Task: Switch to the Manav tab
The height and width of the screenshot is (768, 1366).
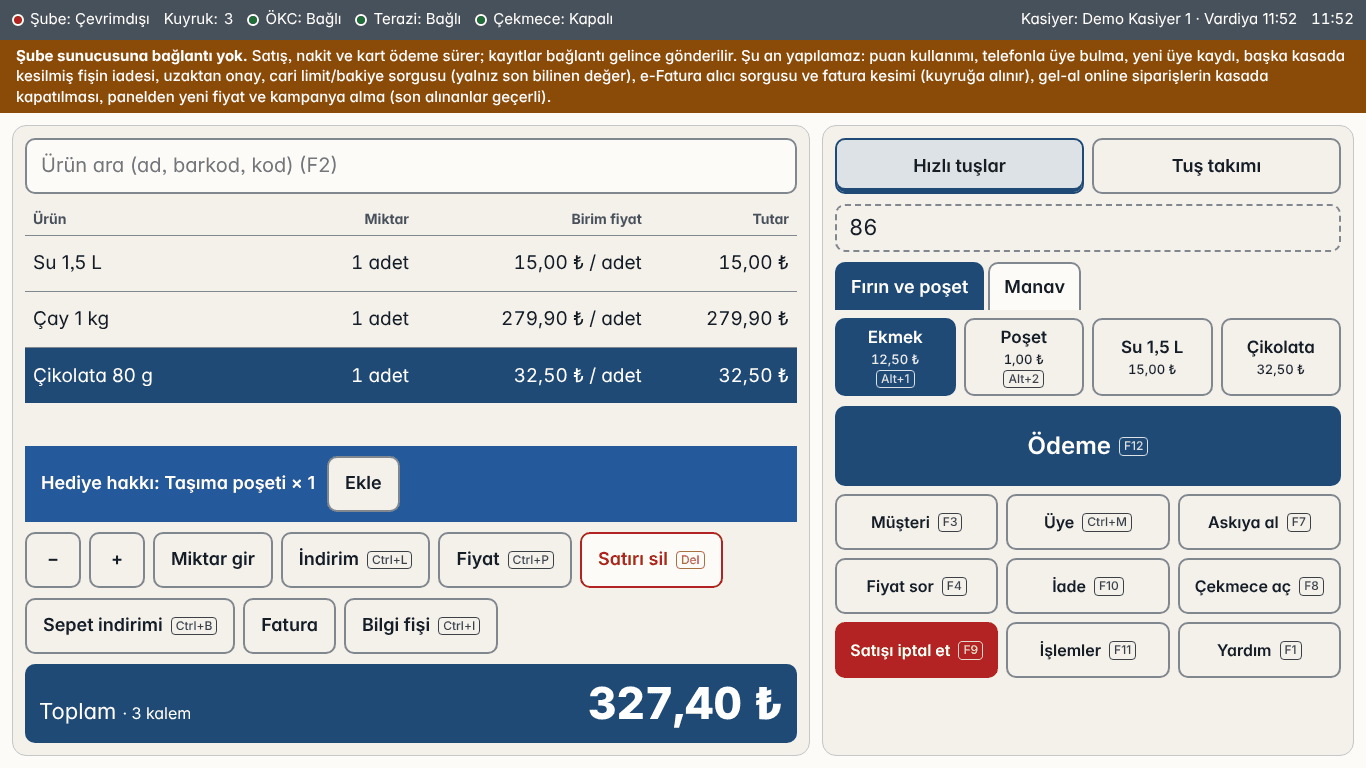Action: click(x=1034, y=287)
